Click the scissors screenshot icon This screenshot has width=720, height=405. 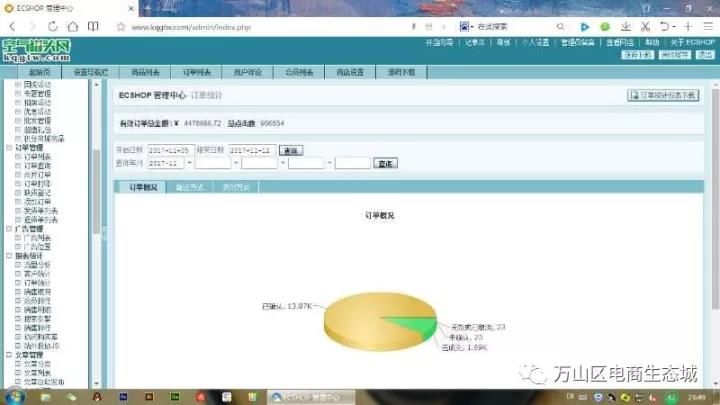pos(645,27)
